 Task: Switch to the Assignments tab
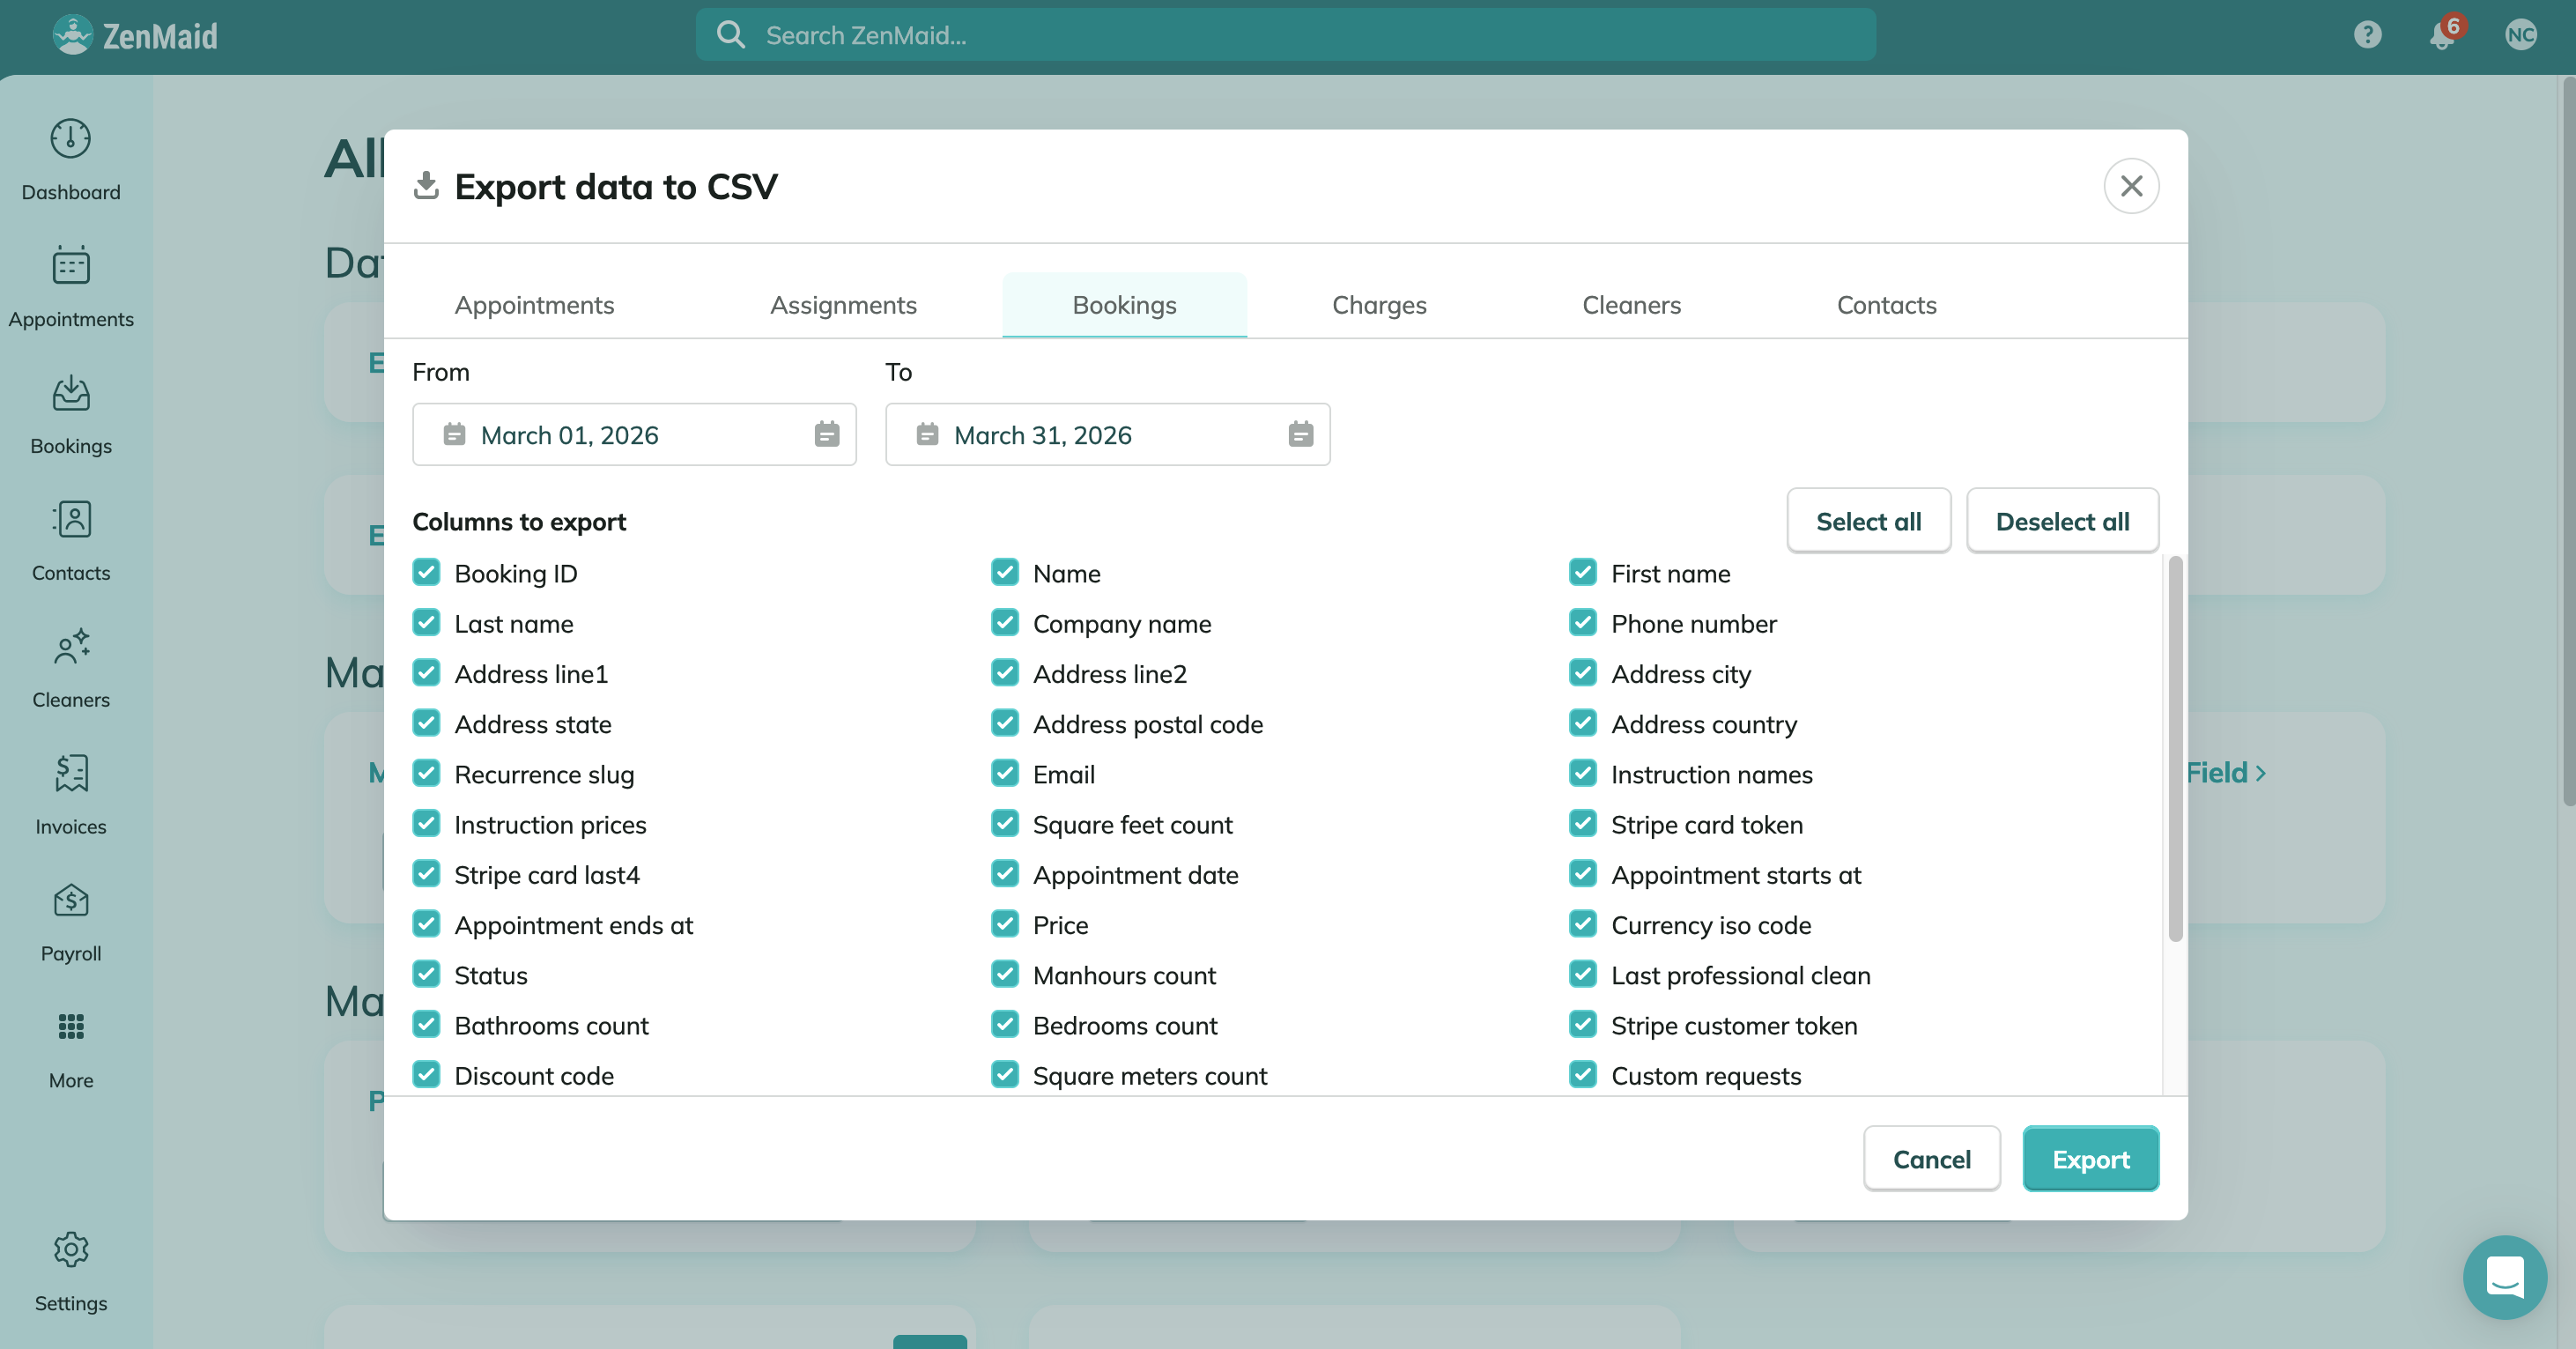tap(843, 305)
